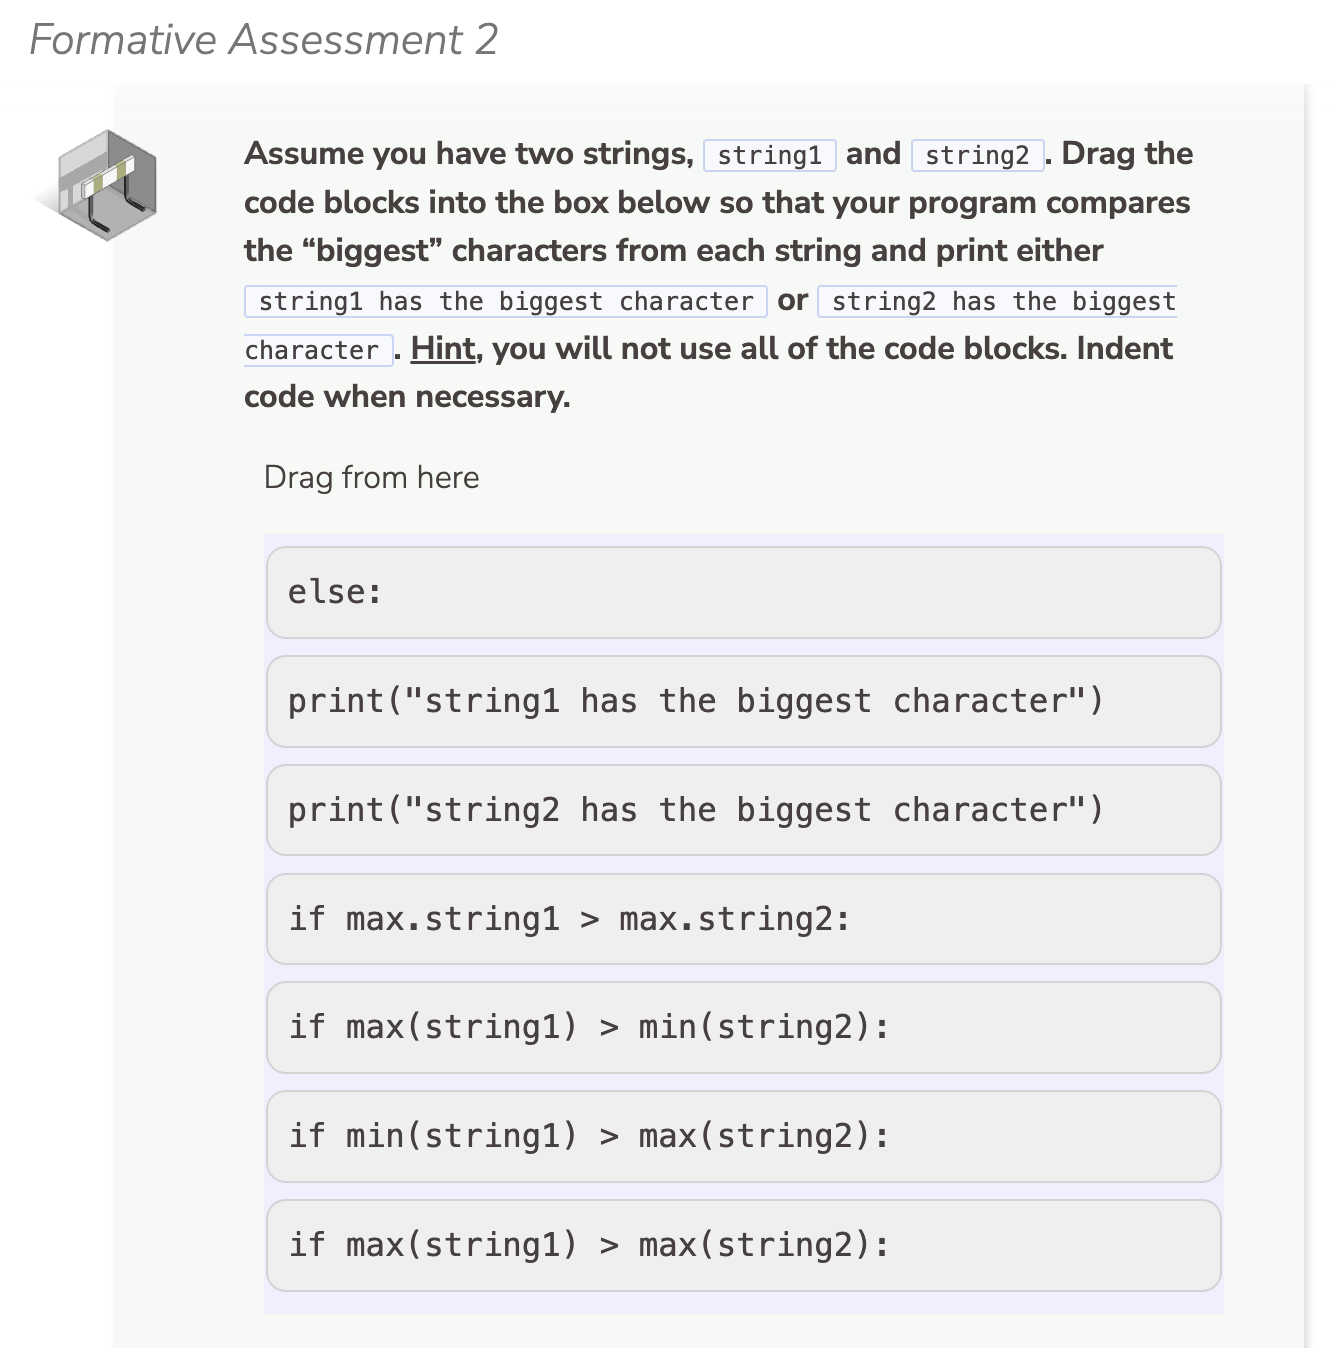Pick the print string1 biggest character block
Viewport: 1334px width, 1348px height.
[743, 701]
